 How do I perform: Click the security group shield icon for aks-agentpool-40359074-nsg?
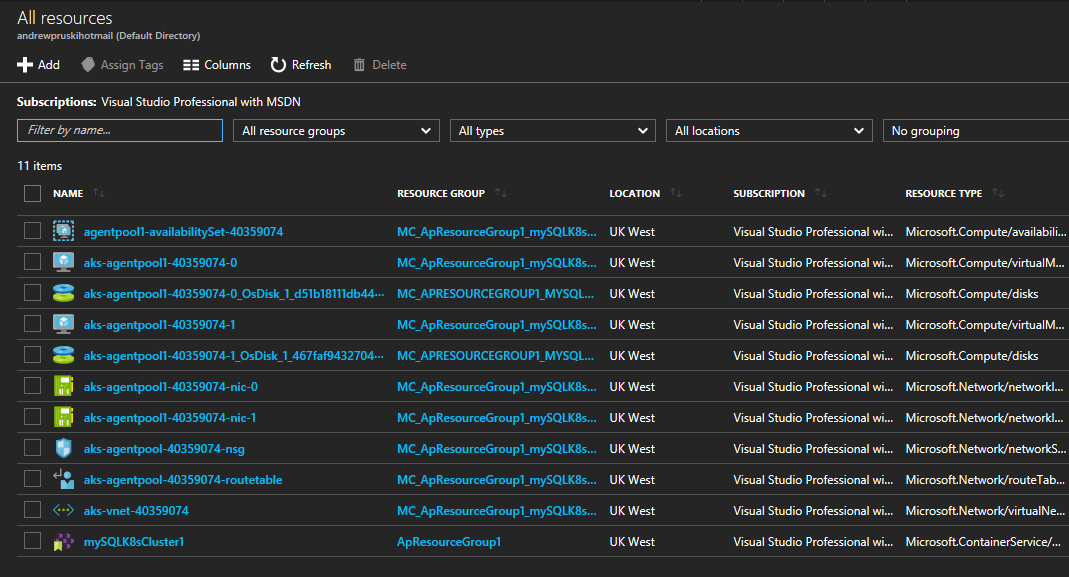63,448
